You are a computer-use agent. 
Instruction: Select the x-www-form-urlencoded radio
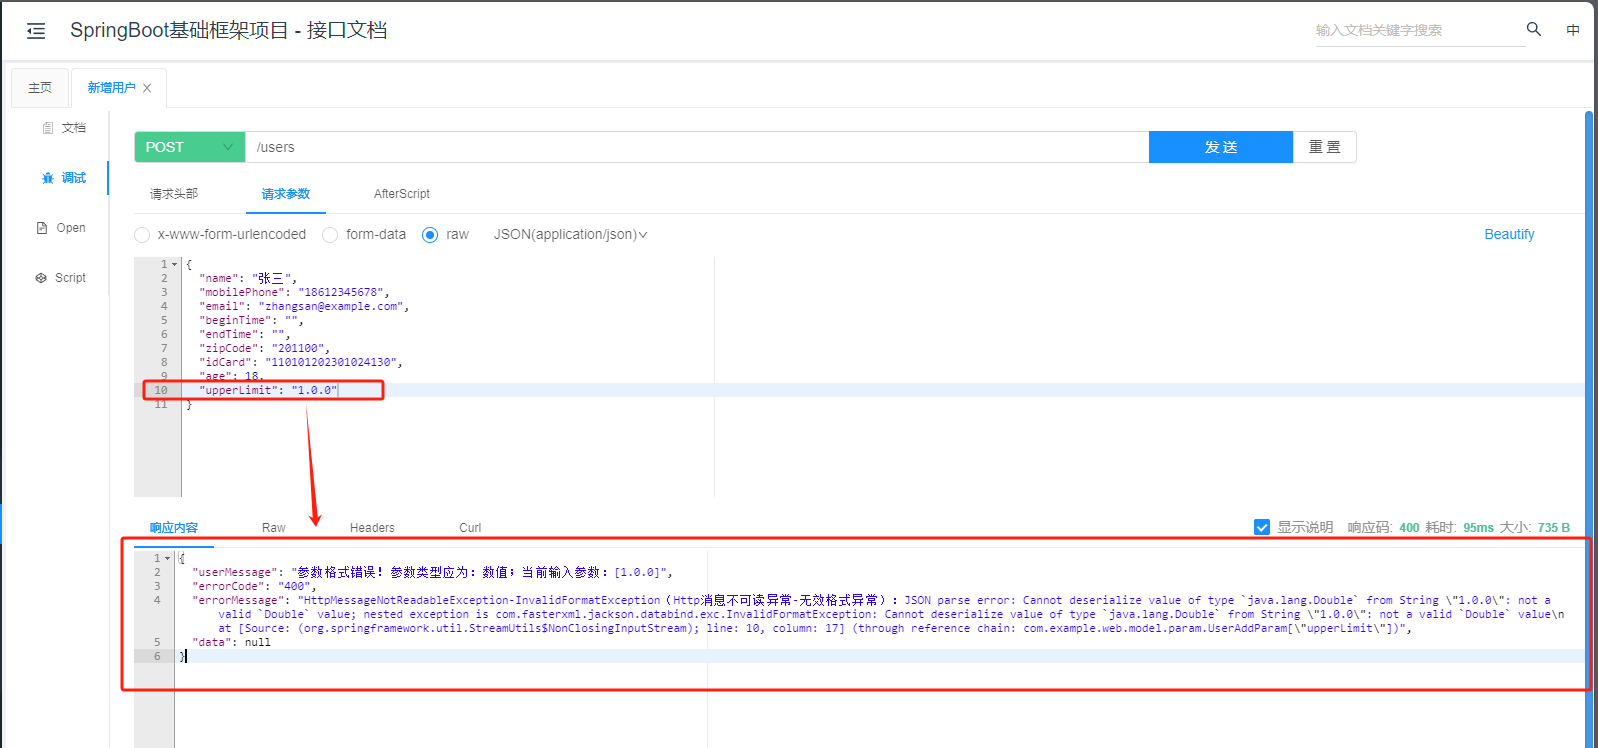(x=142, y=235)
